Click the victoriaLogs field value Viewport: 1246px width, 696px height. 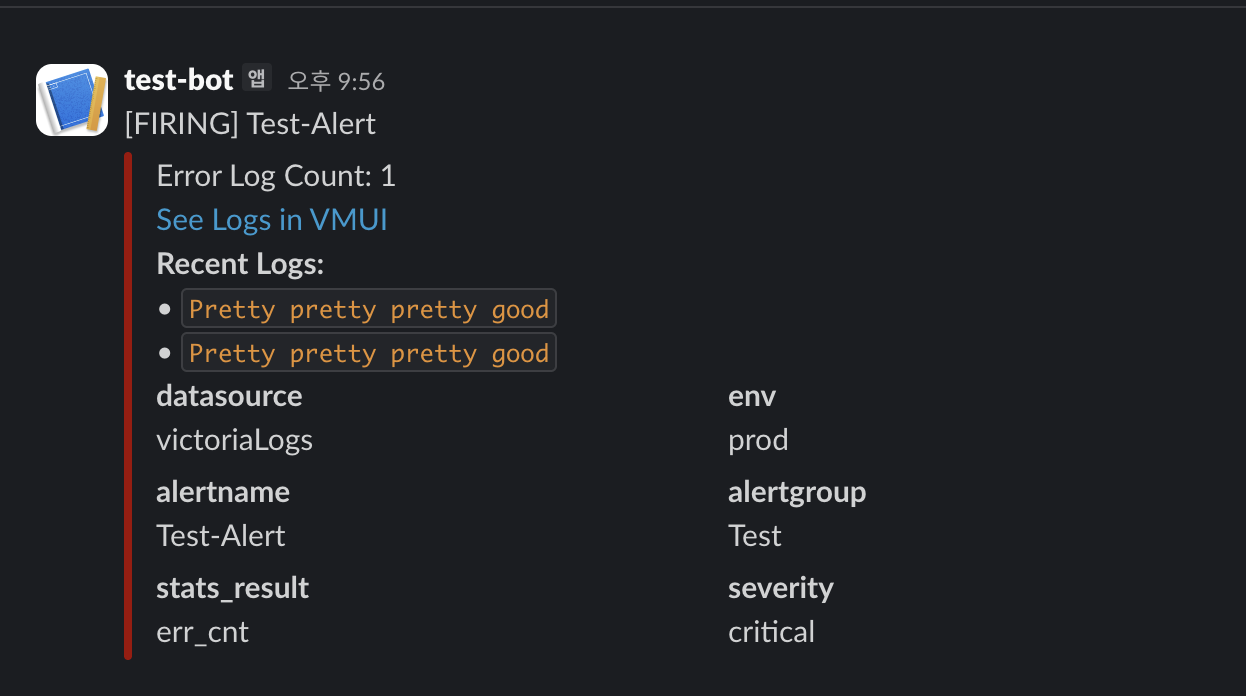click(234, 440)
